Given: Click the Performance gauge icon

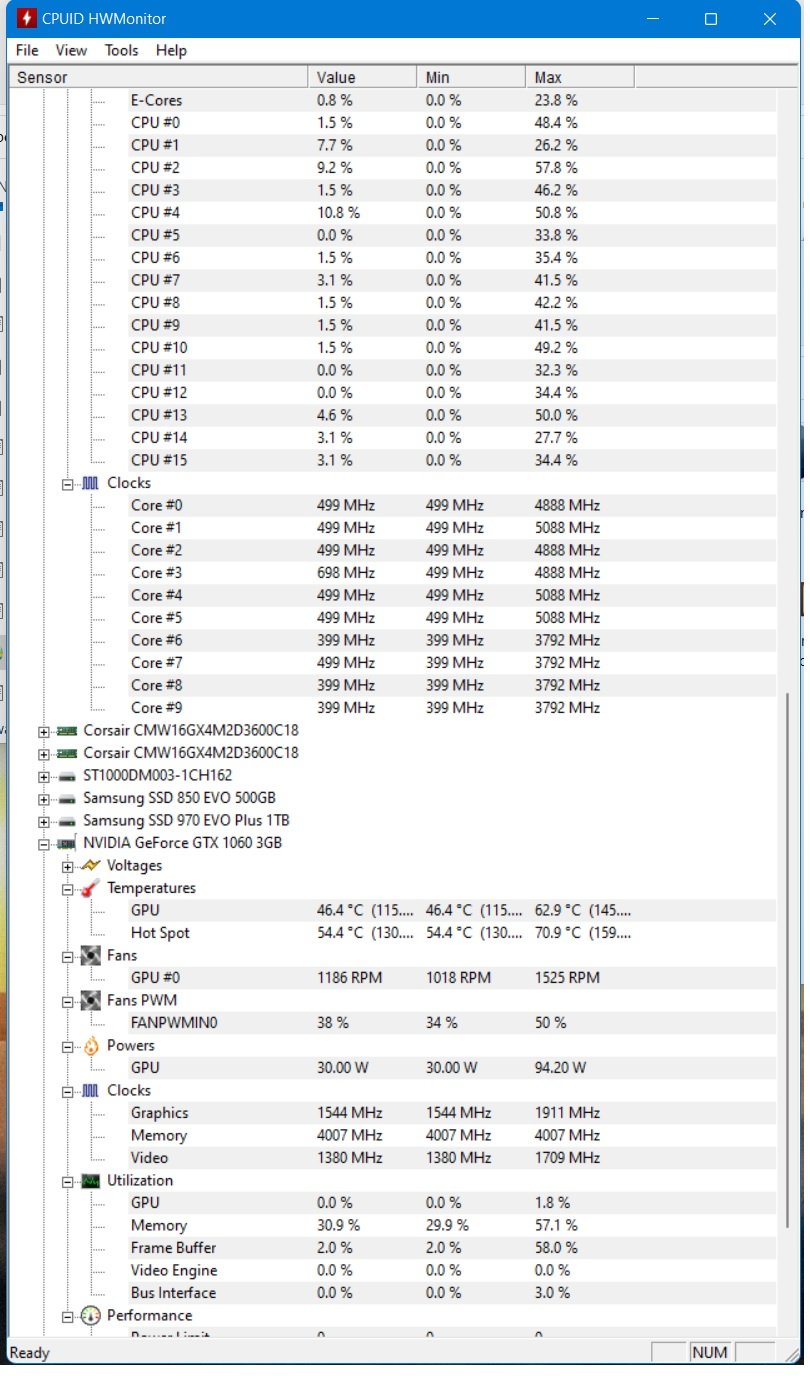Looking at the screenshot, I should click(x=90, y=1316).
